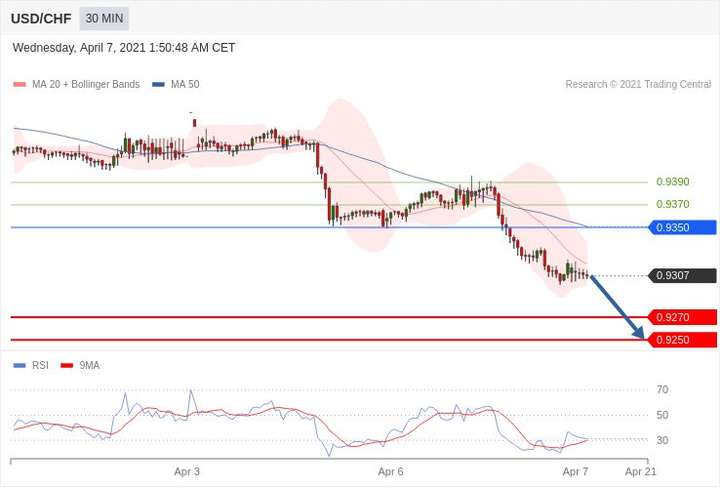Click the Apr 7 date axis label
720x488 pixels.
click(575, 471)
